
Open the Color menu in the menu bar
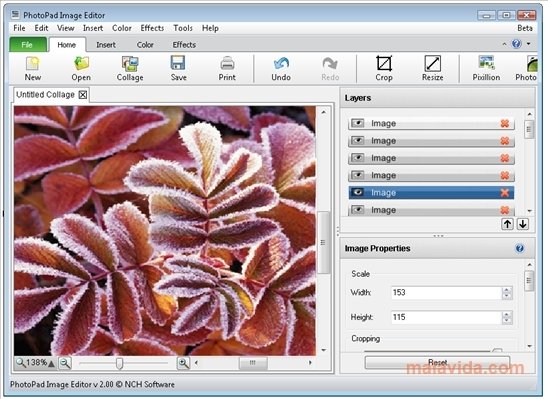pyautogui.click(x=122, y=28)
